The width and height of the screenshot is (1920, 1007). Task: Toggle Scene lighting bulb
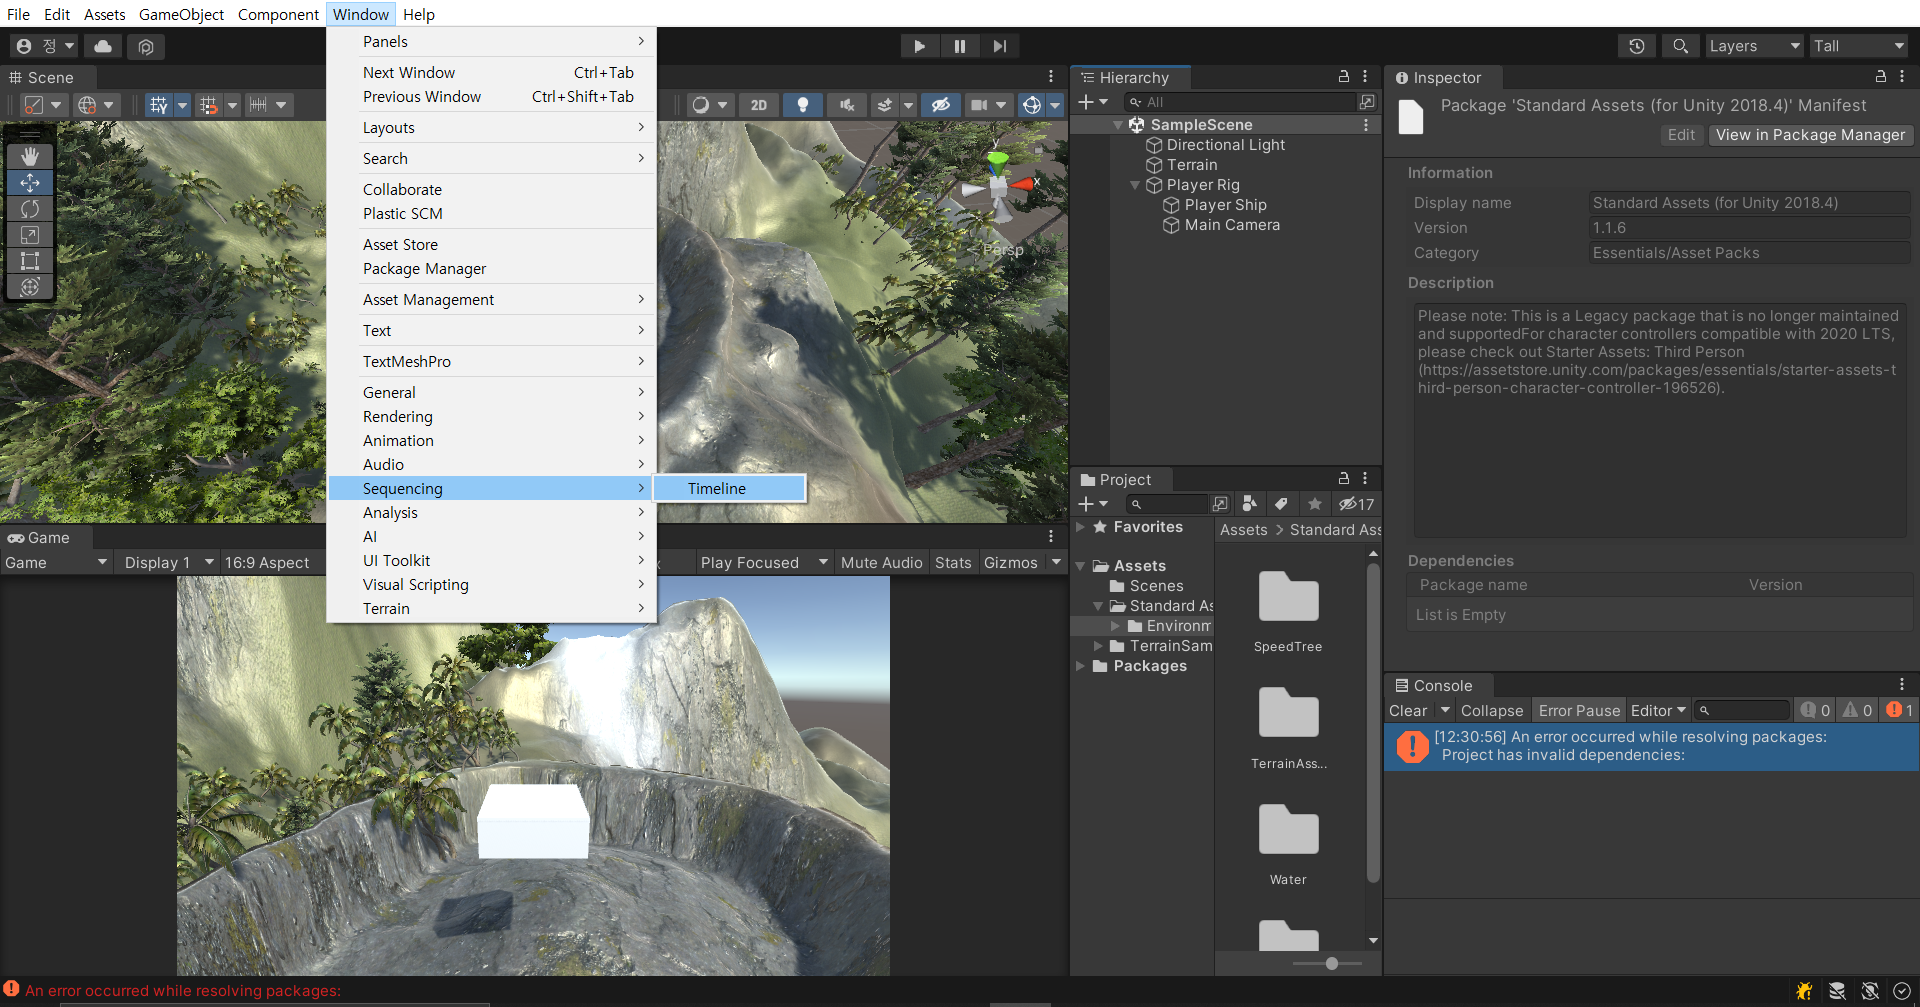coord(802,105)
